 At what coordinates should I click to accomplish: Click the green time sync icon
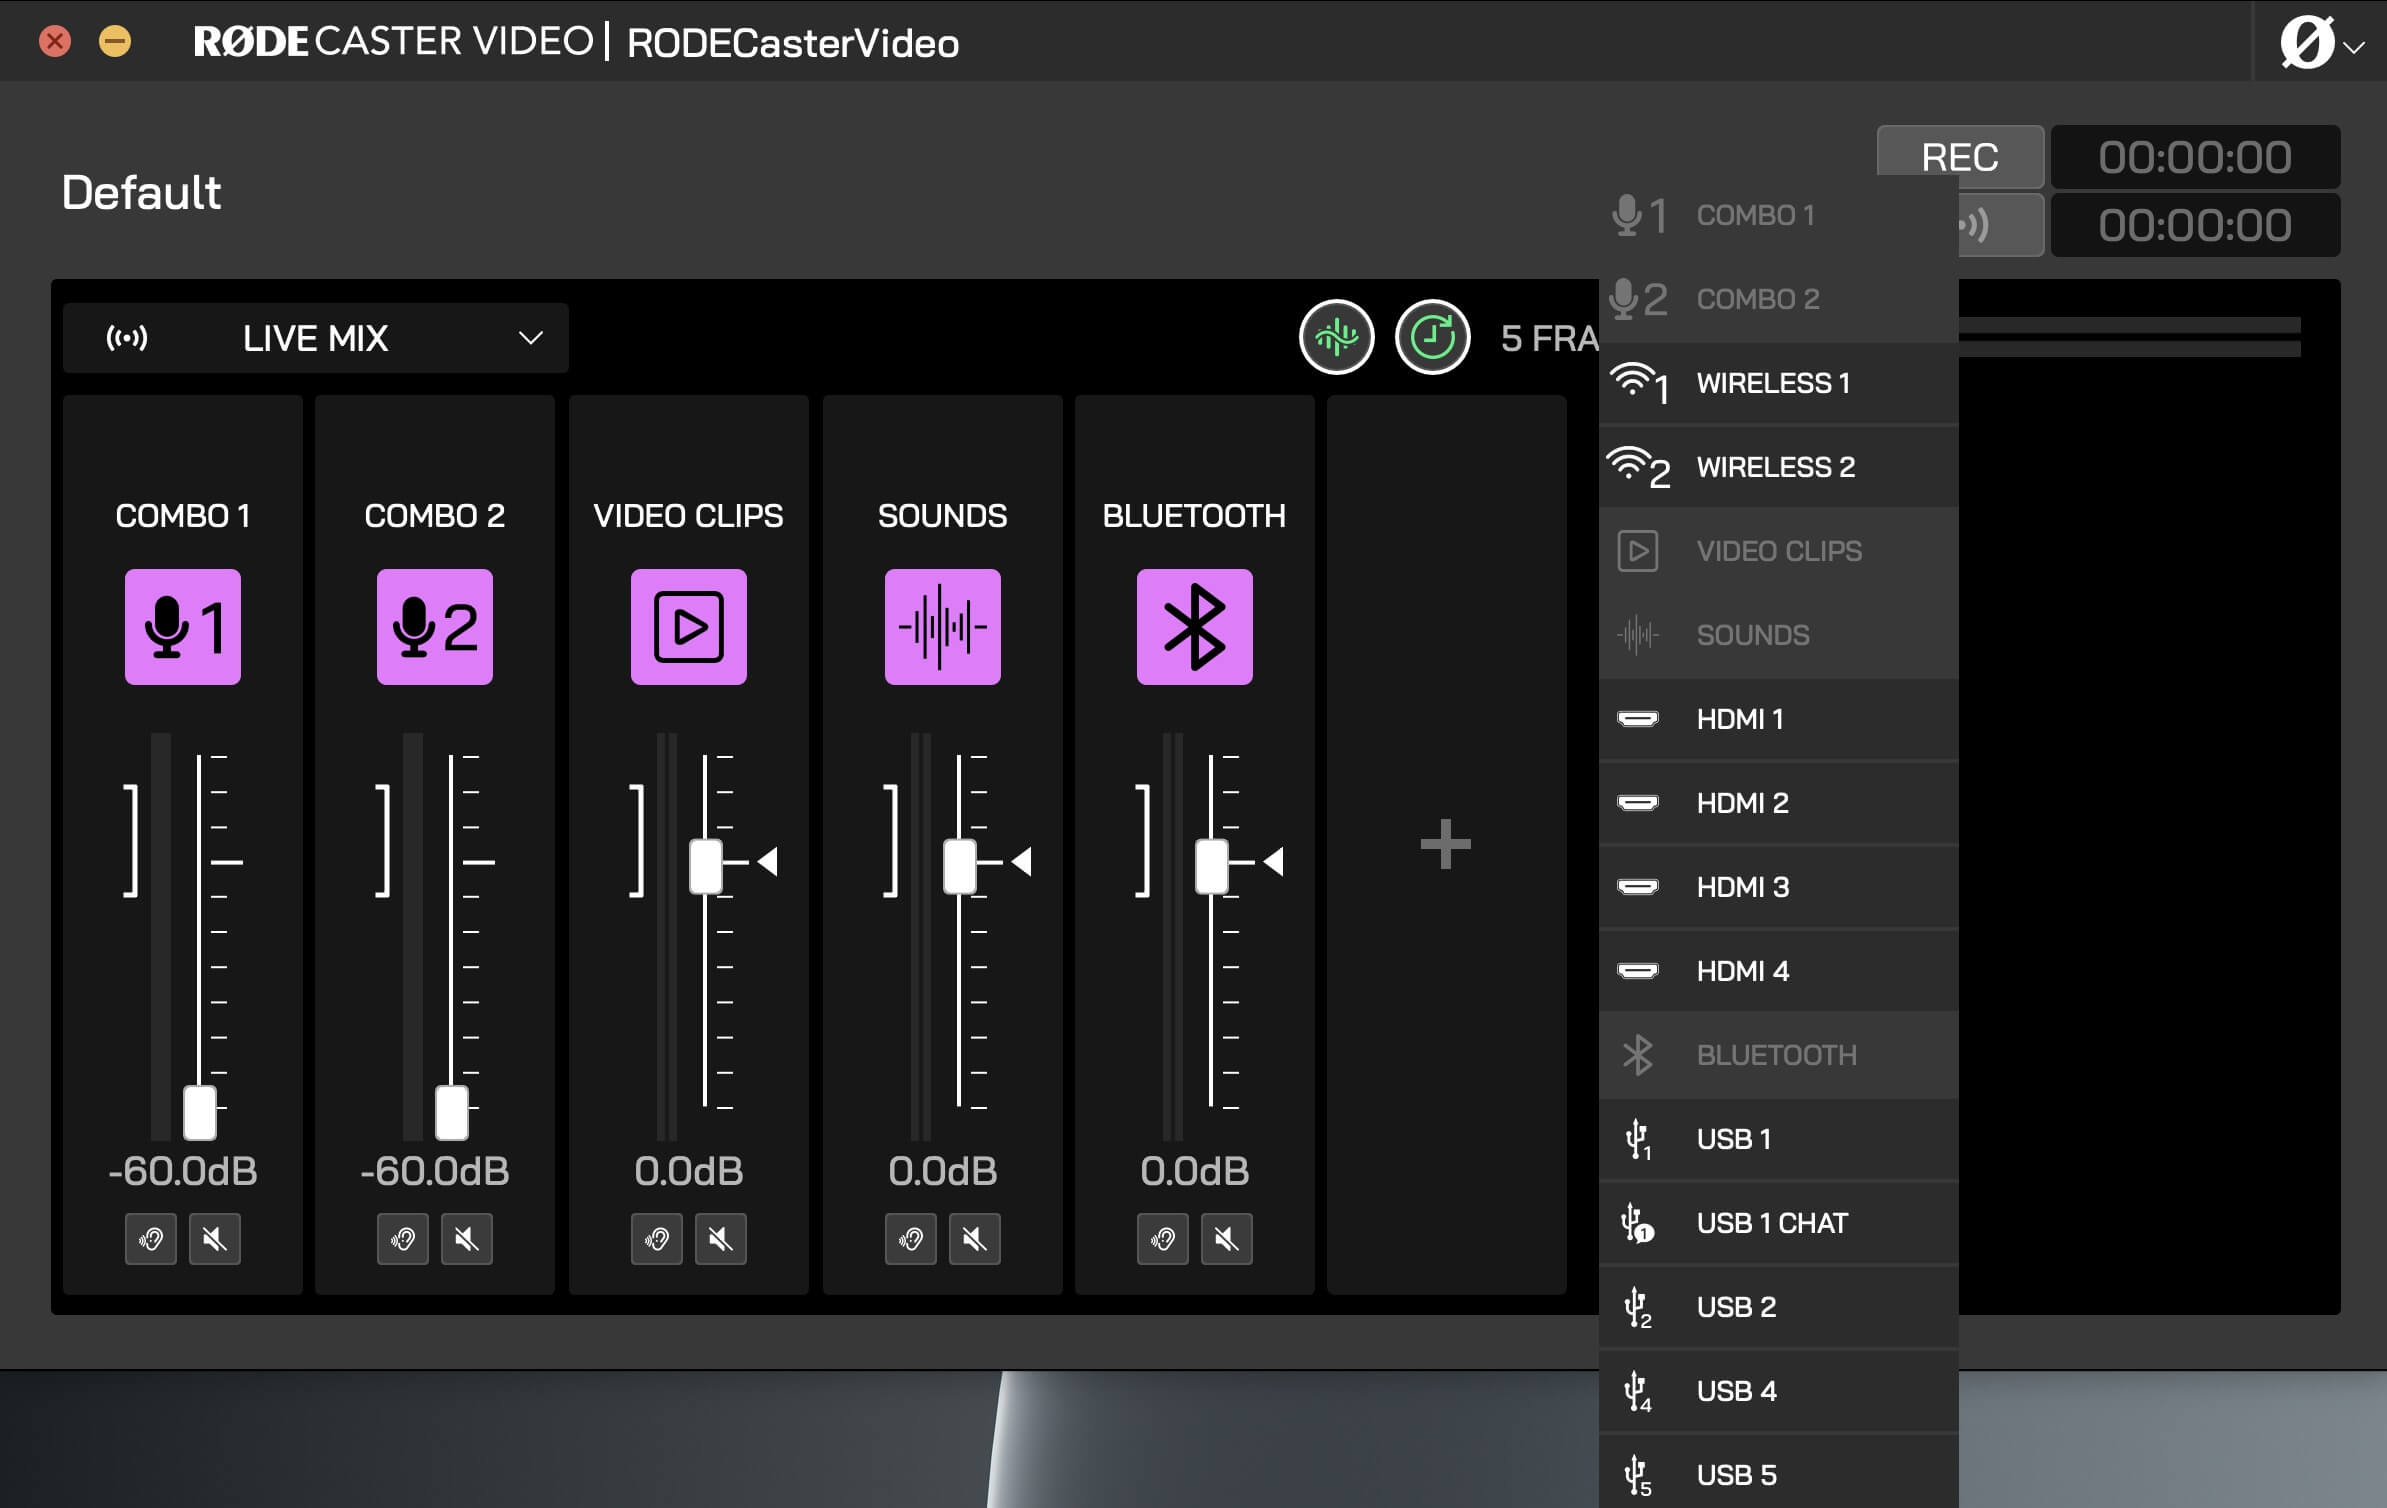click(1432, 337)
